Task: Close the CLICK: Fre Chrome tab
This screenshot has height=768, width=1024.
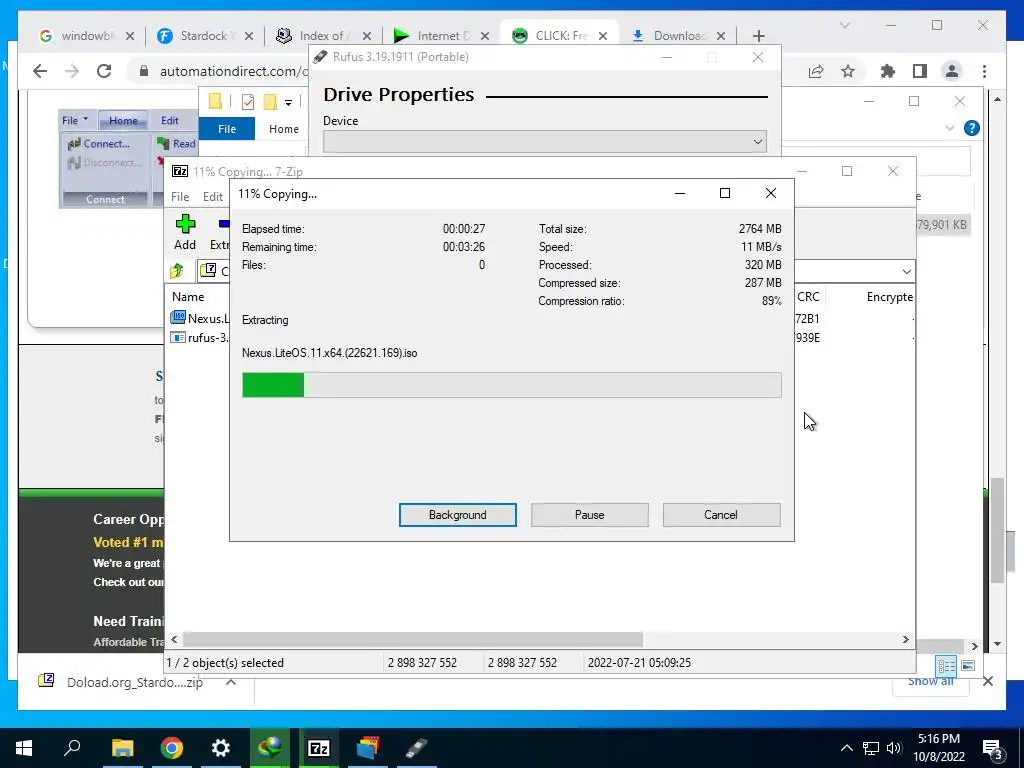Action: point(603,36)
